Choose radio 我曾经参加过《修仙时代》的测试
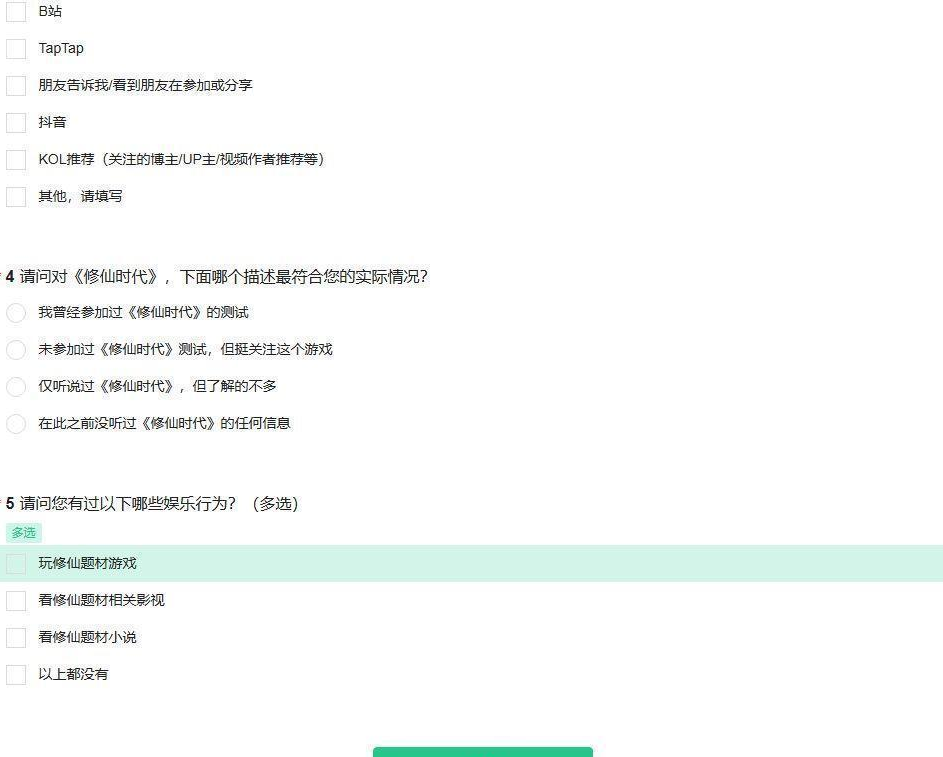Screen dimensions: 943x757 click(x=16, y=313)
